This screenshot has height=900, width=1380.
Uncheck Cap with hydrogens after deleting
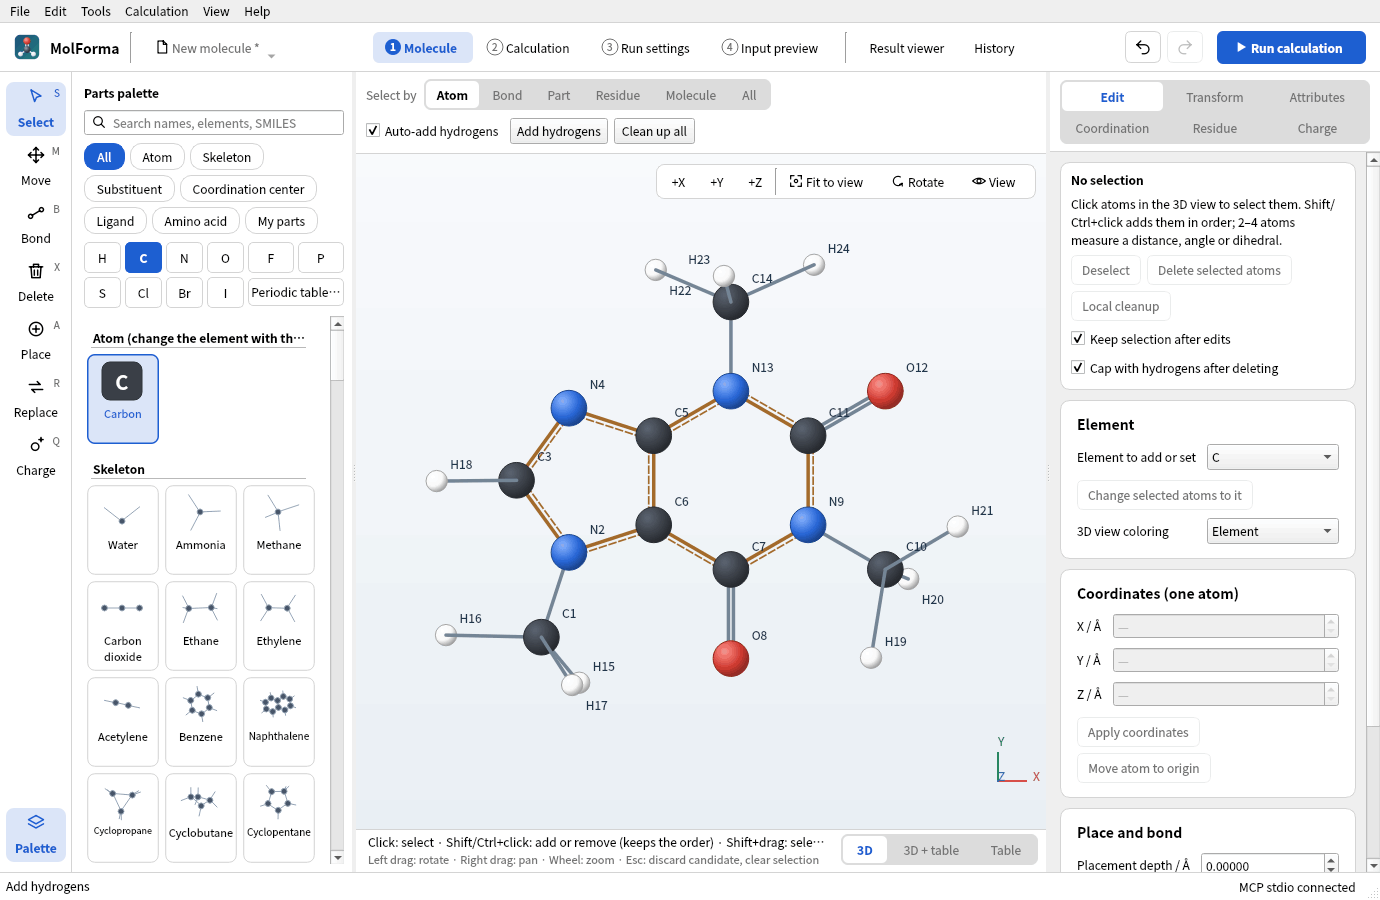pos(1078,368)
